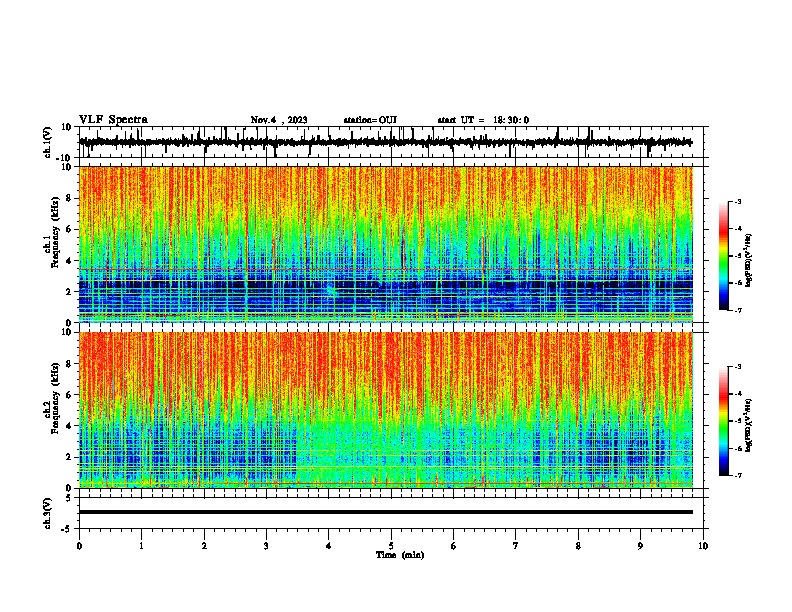Click time axis tick label "9"

point(640,546)
